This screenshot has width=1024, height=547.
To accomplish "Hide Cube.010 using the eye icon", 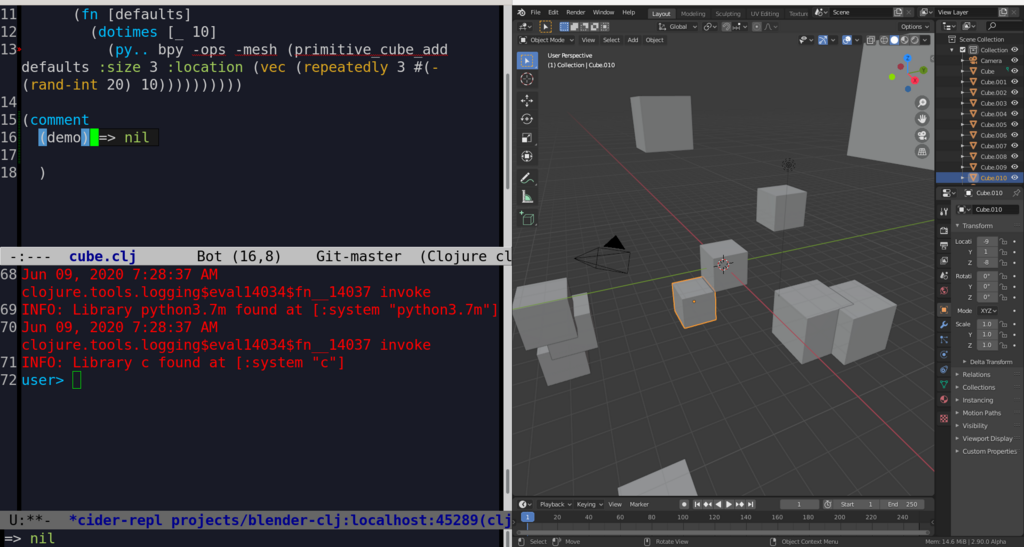I will pos(1014,178).
